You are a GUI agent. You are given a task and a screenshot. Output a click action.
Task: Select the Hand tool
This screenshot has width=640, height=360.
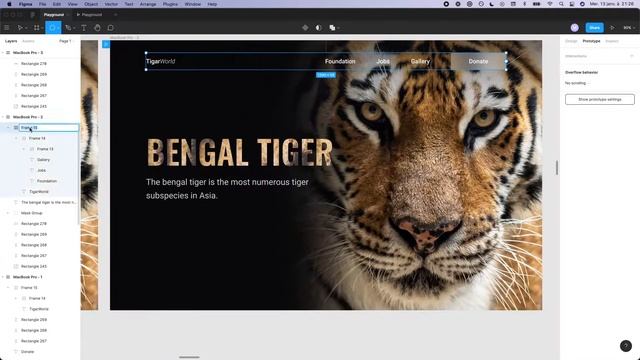[x=97, y=28]
